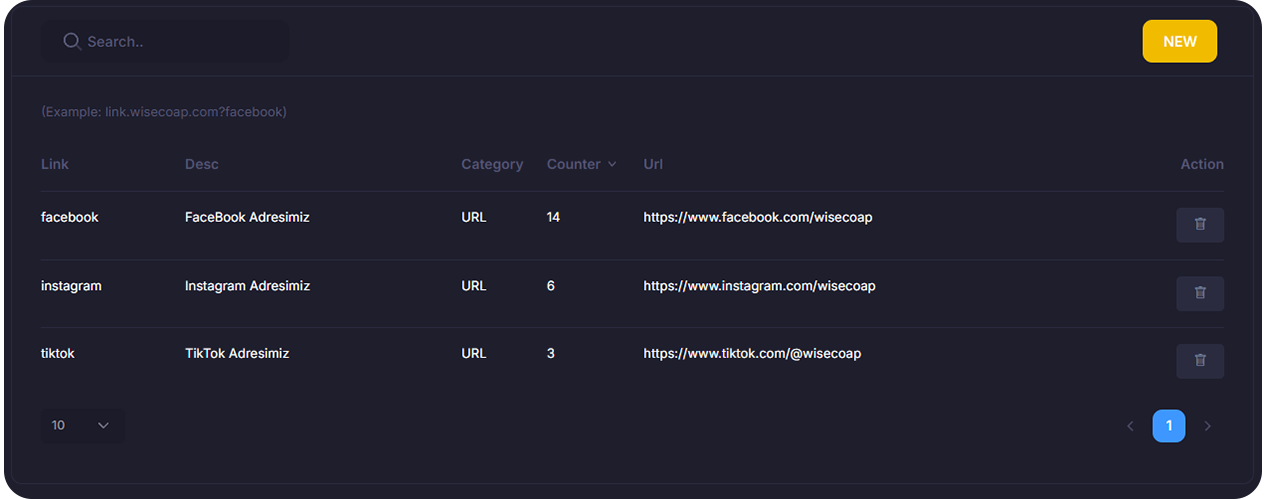Select the 'TikTok Adresimiz' description cell
1267x499 pixels.
237,353
